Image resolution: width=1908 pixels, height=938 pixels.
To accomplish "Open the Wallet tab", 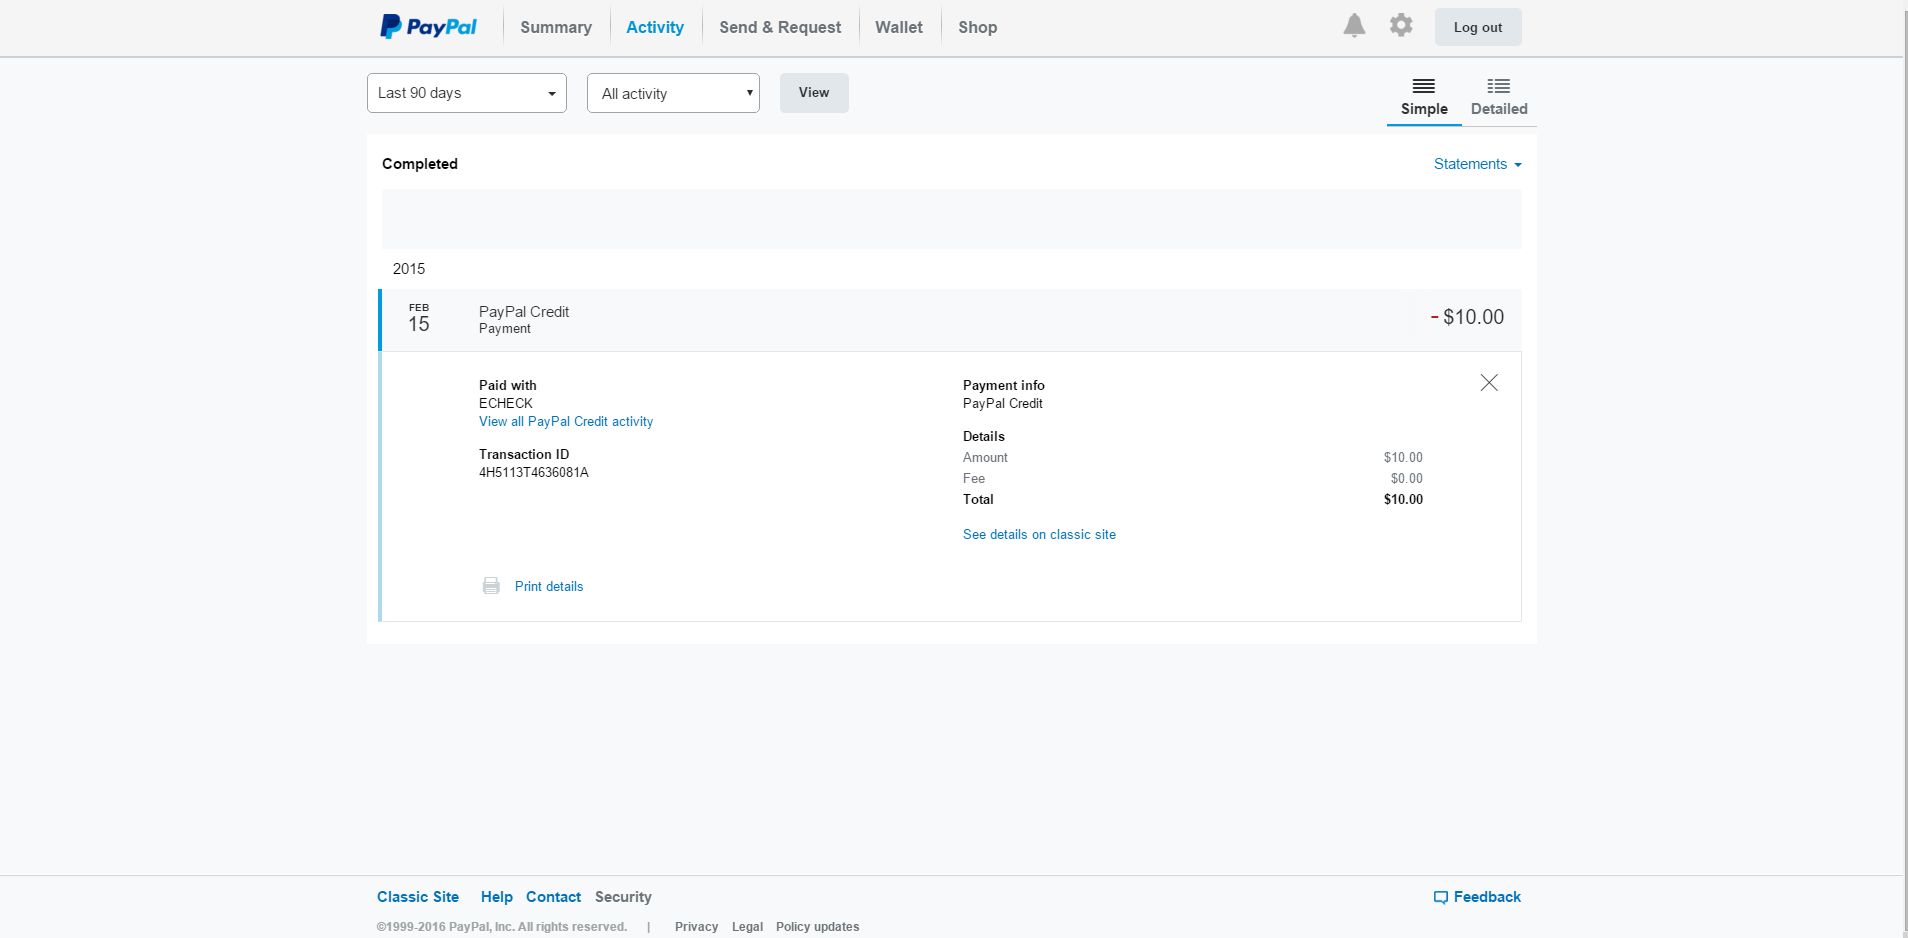I will pos(898,27).
